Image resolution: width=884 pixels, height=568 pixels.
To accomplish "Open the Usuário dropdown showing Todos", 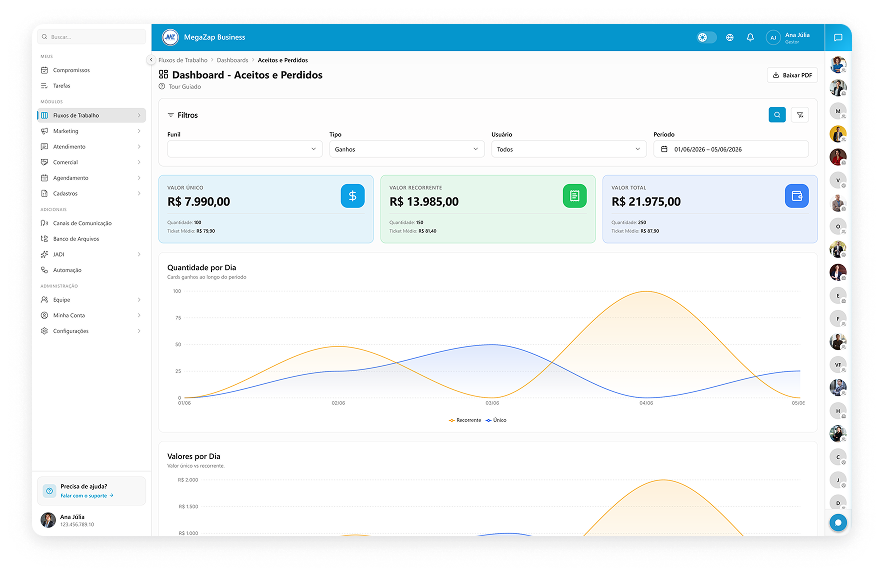I will 569,149.
